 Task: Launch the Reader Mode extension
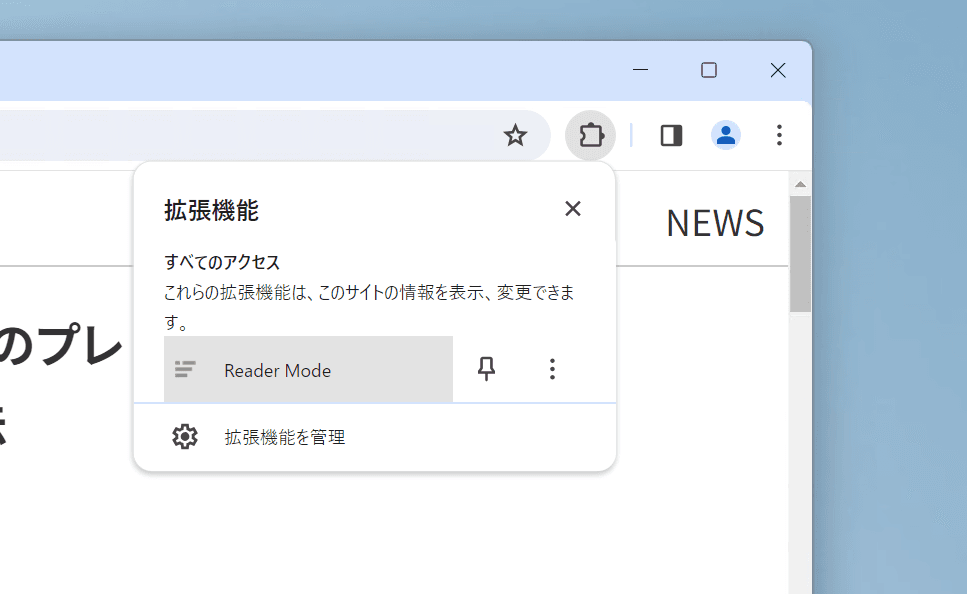click(x=308, y=369)
